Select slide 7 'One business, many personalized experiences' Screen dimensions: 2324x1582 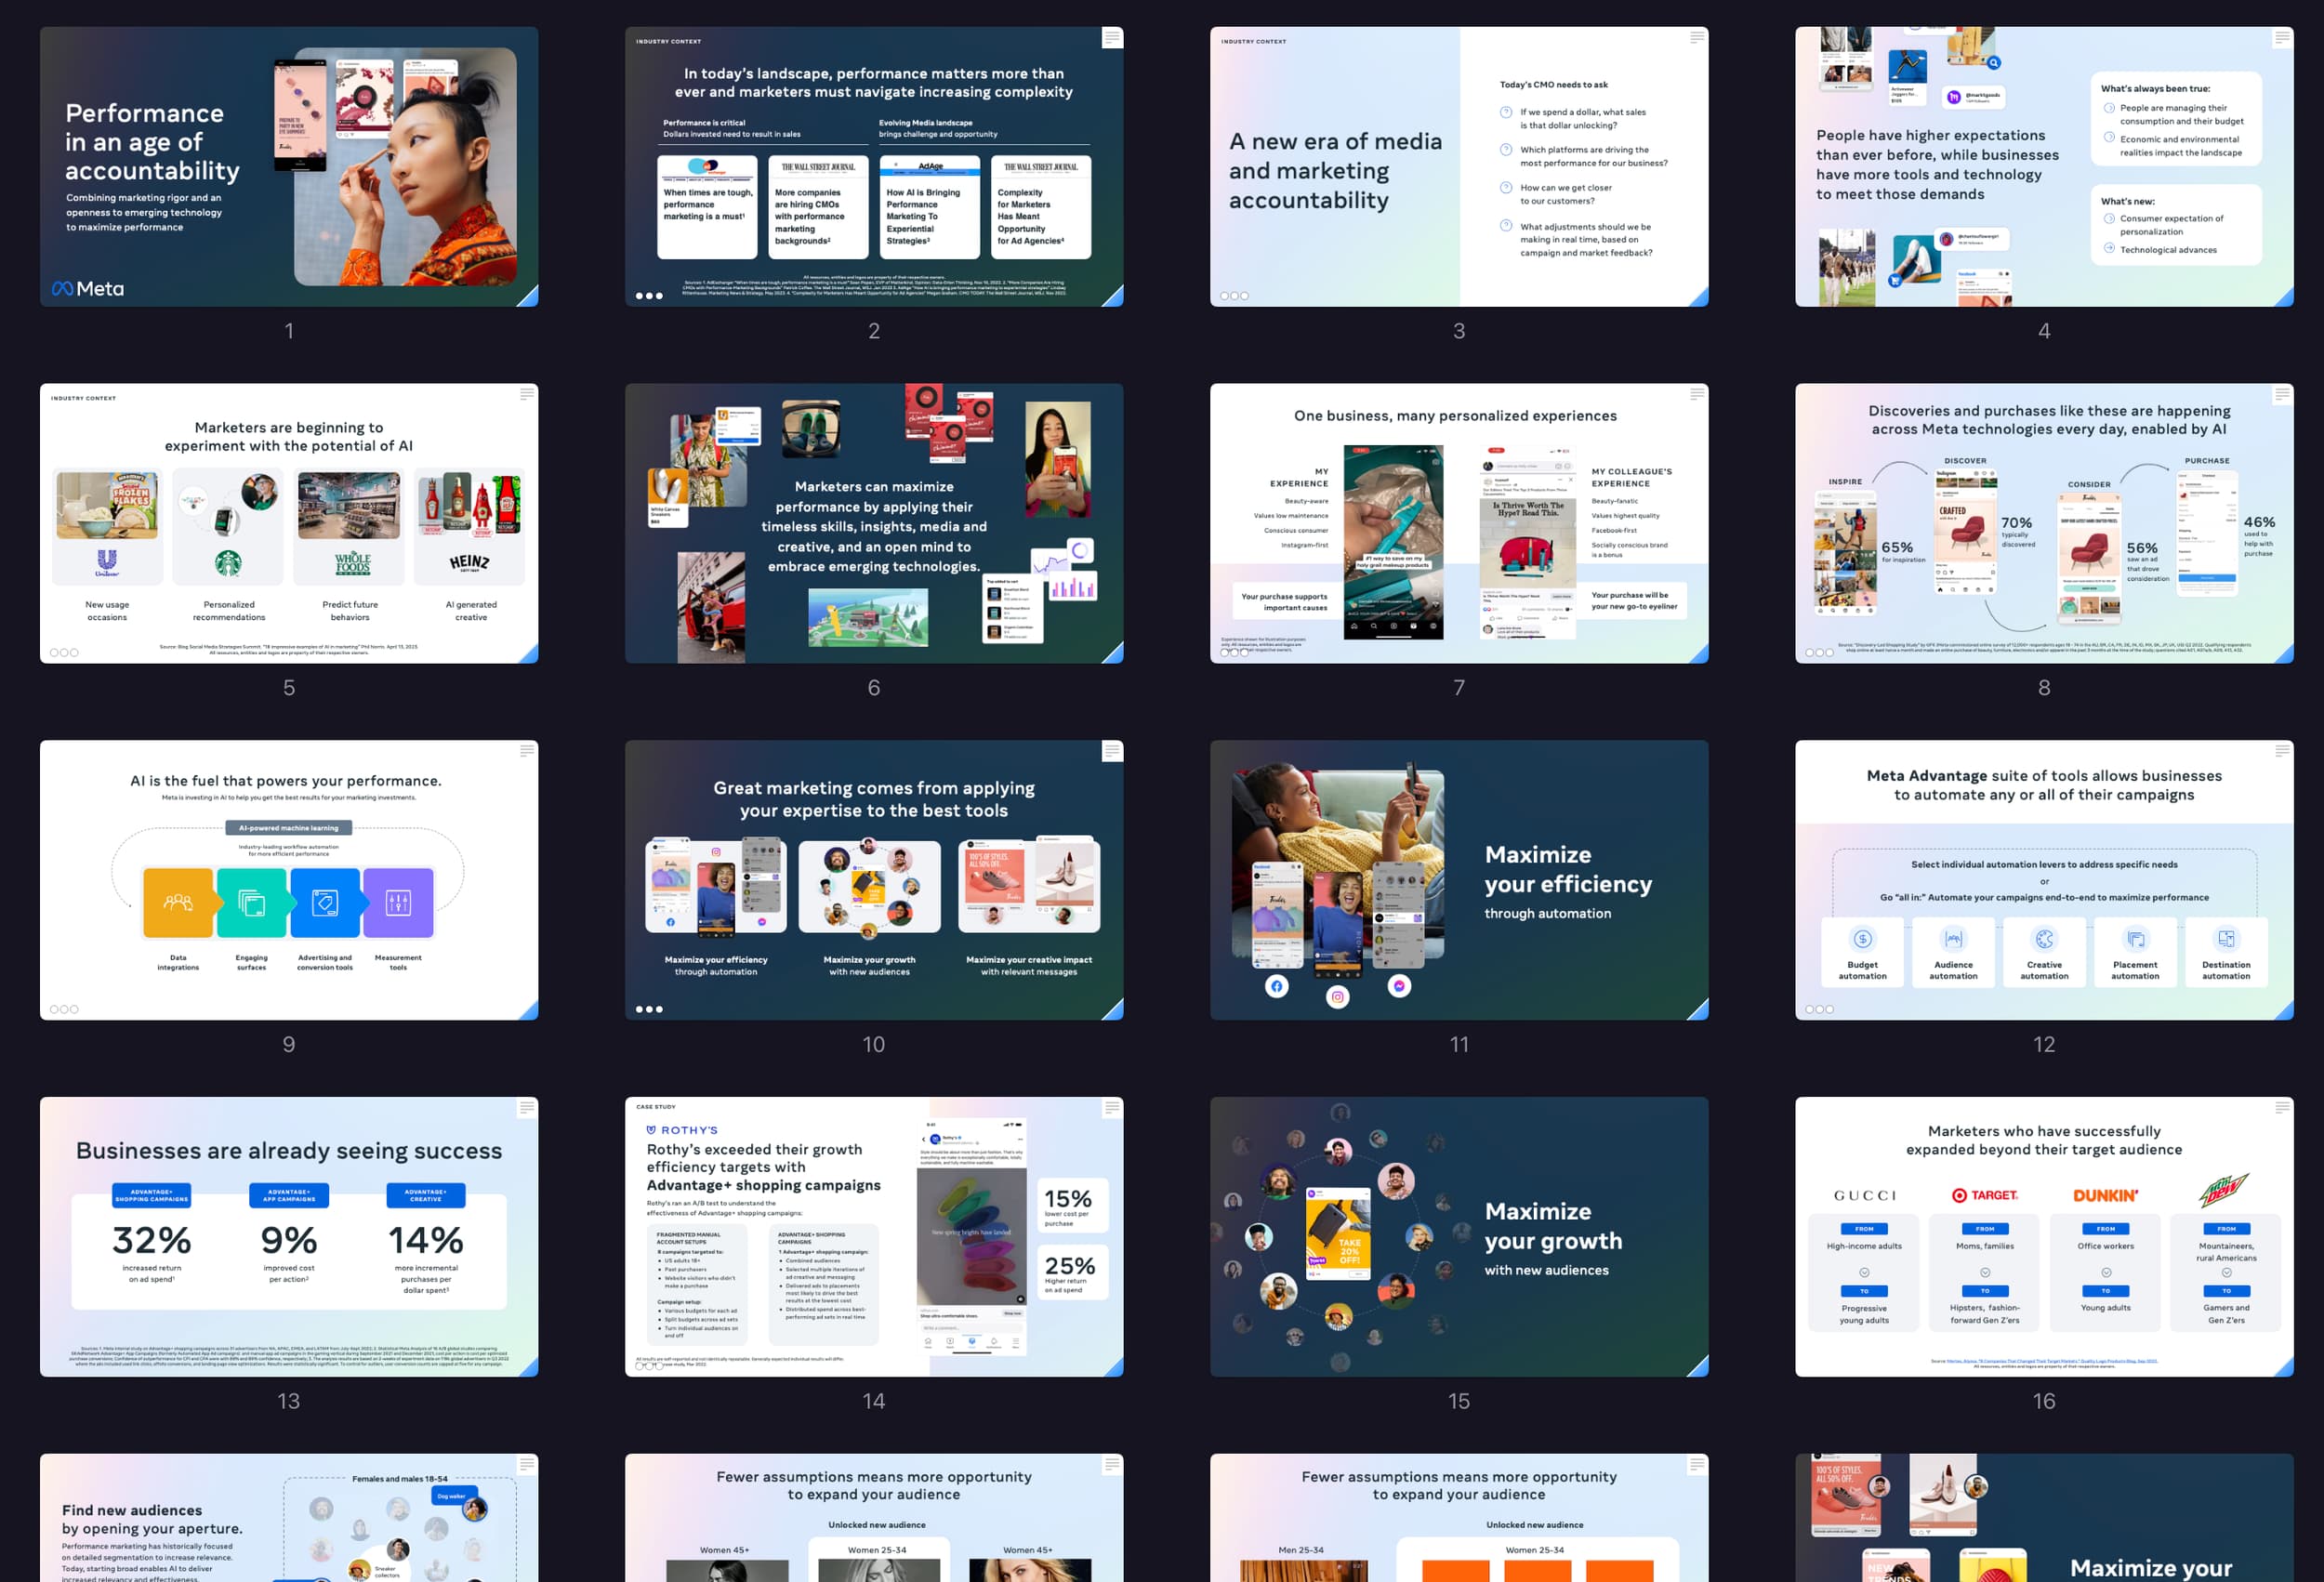point(1458,523)
